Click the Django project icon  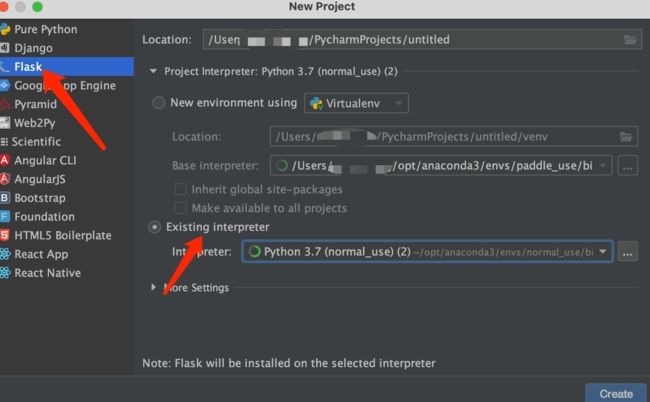click(x=4, y=48)
